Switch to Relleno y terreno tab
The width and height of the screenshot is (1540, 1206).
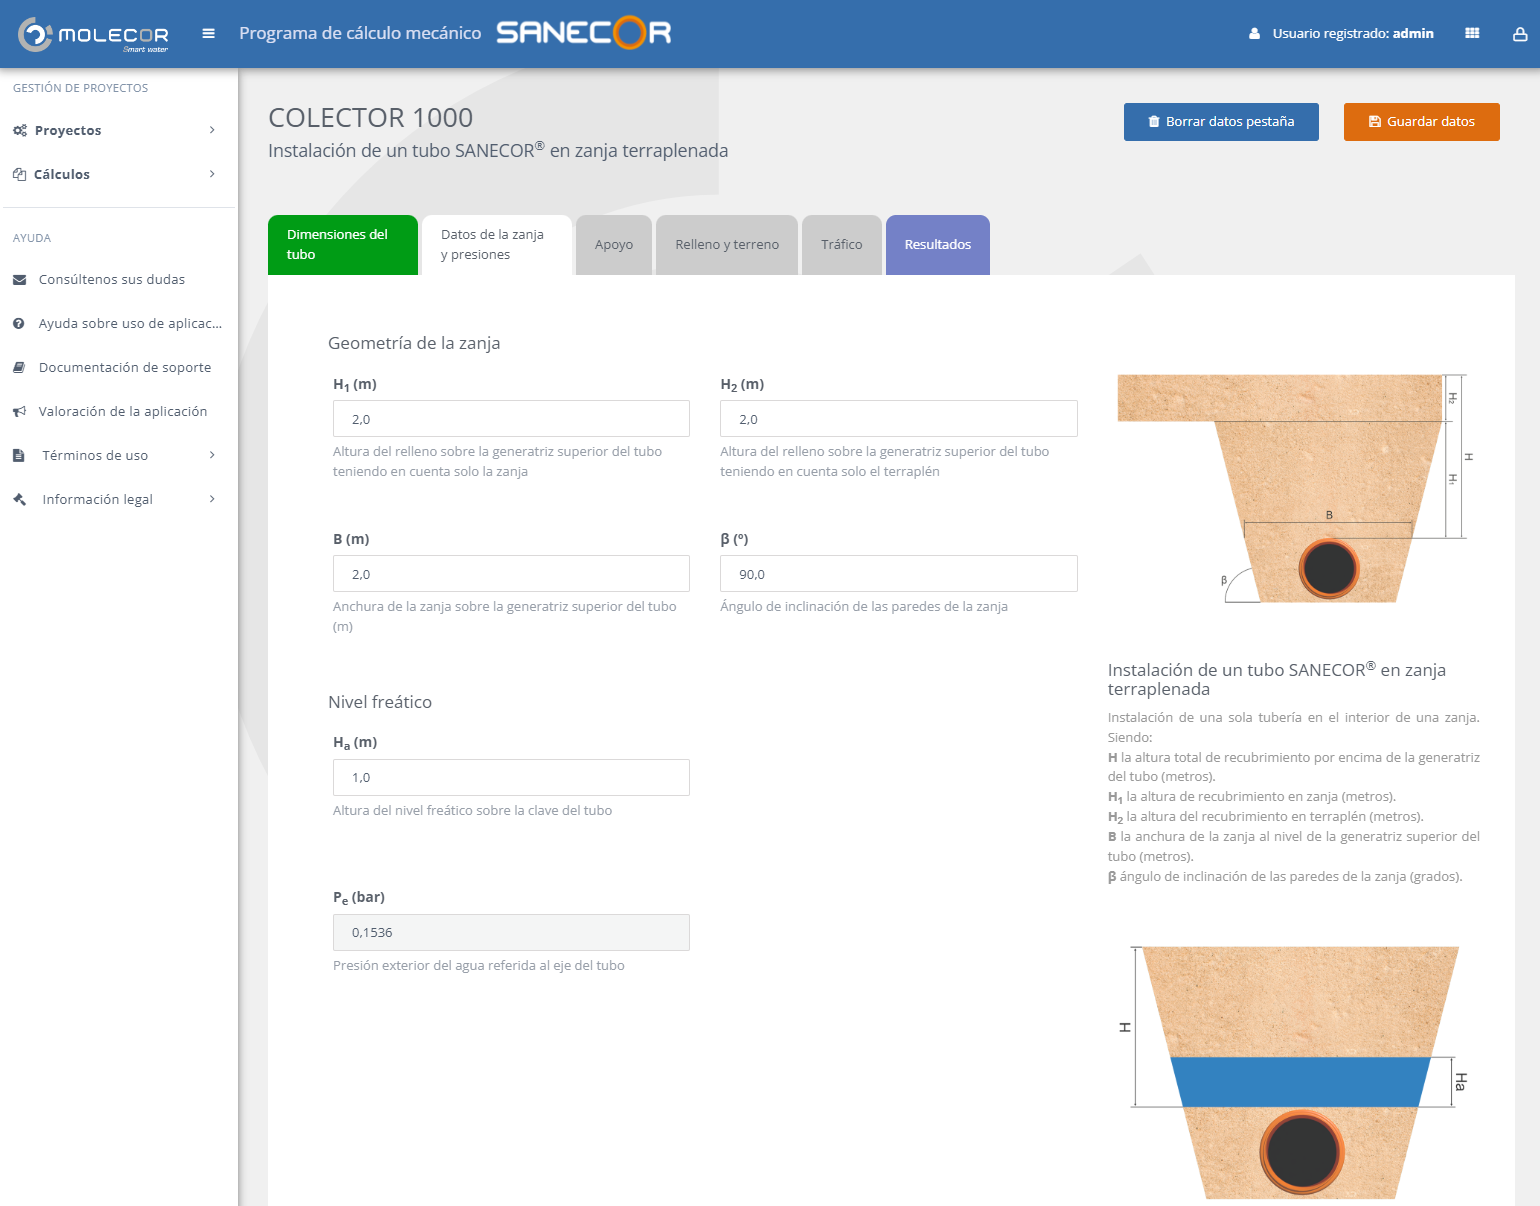[x=727, y=245]
